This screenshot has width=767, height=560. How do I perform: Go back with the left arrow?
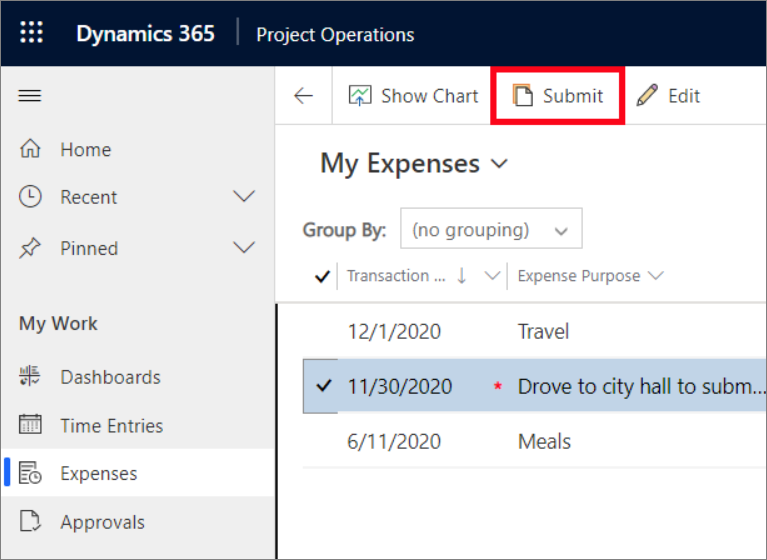pyautogui.click(x=303, y=95)
